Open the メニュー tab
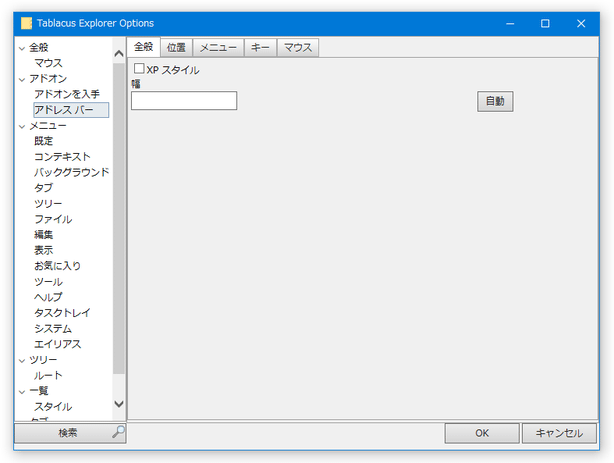The height and width of the screenshot is (463, 614). 219,48
